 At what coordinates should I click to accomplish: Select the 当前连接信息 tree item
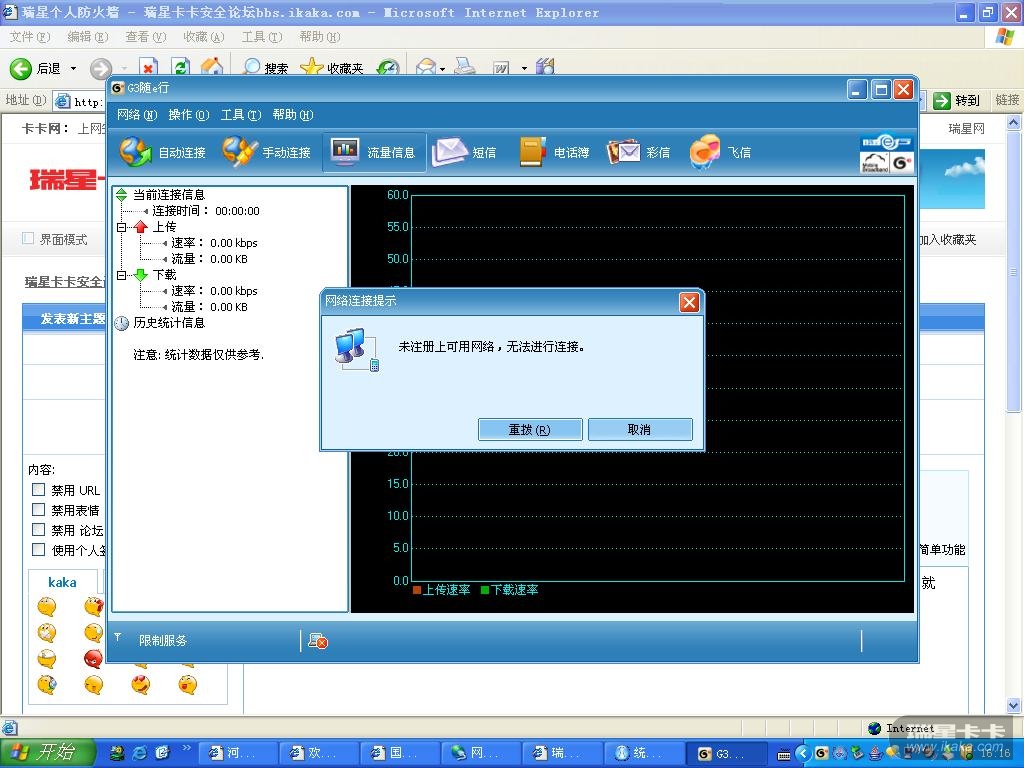coord(169,195)
